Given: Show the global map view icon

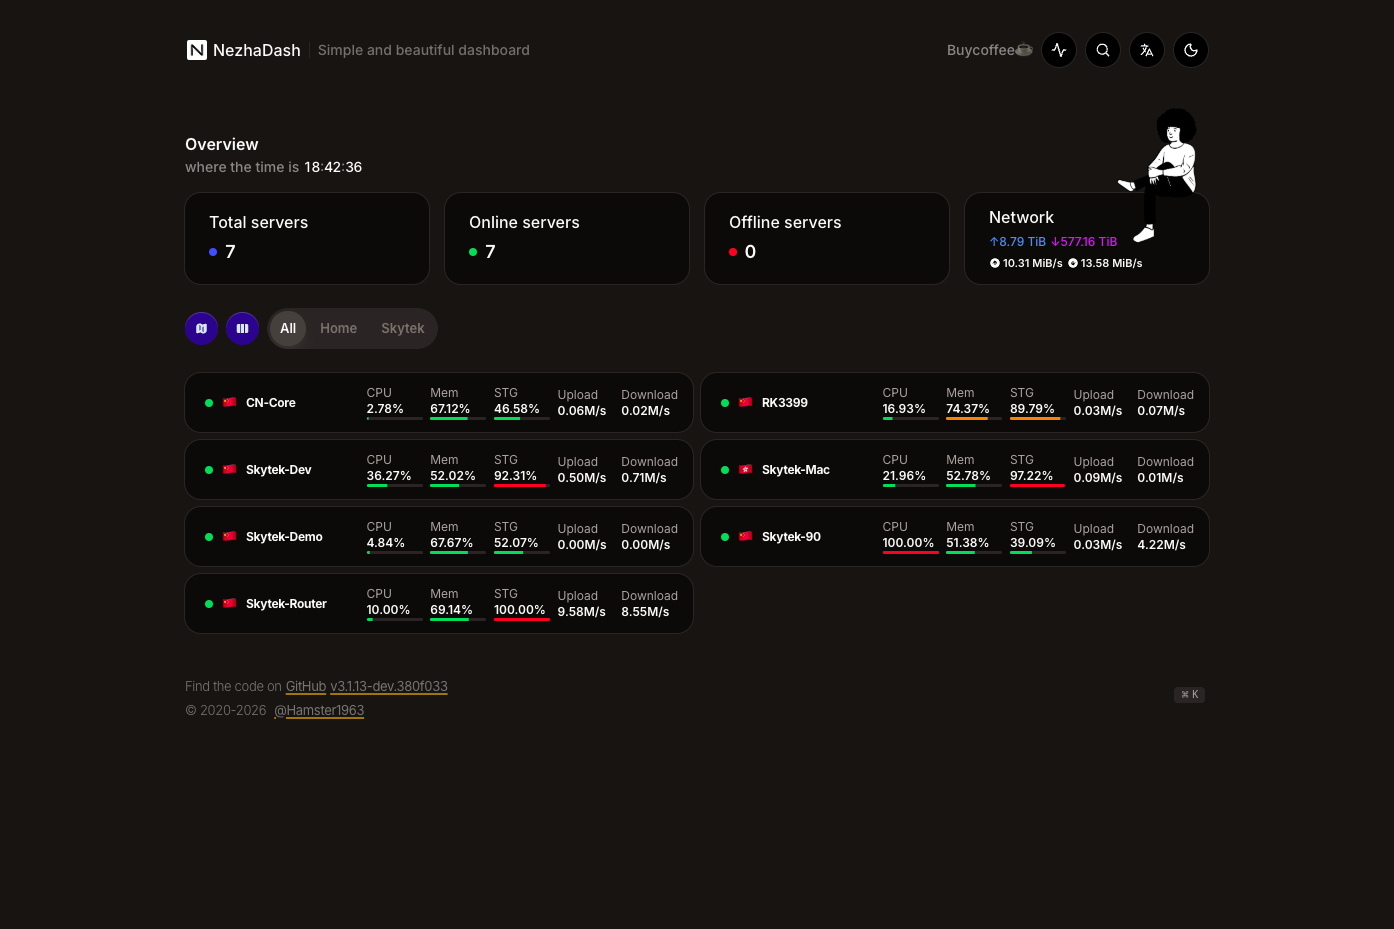Looking at the screenshot, I should click(x=202, y=328).
